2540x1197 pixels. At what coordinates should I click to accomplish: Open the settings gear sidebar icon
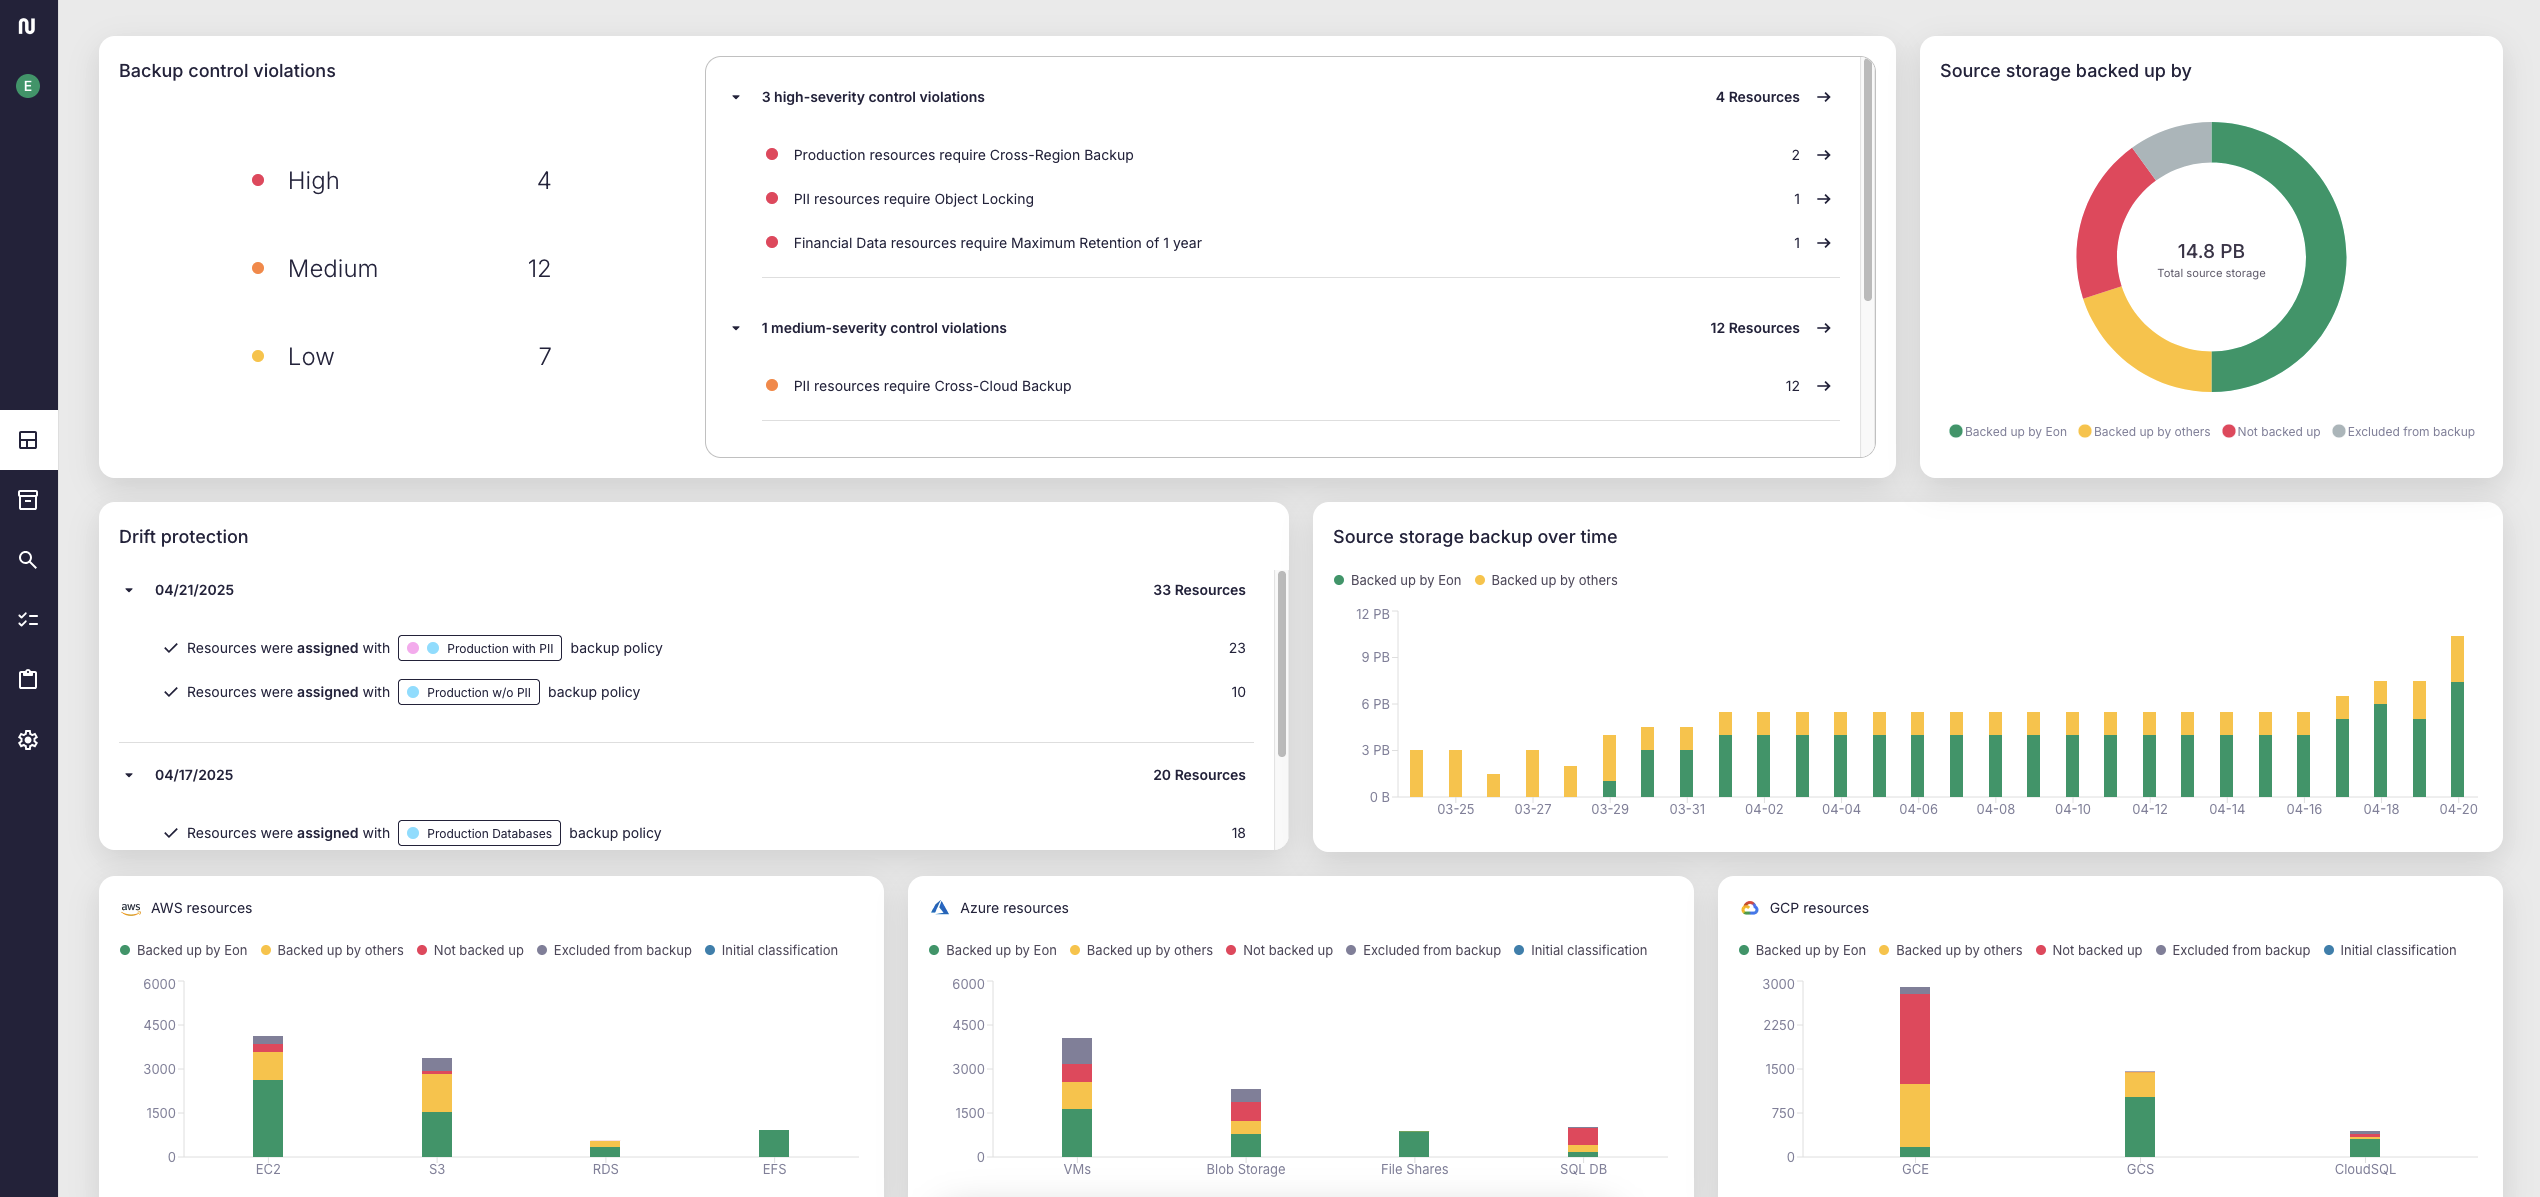28,740
